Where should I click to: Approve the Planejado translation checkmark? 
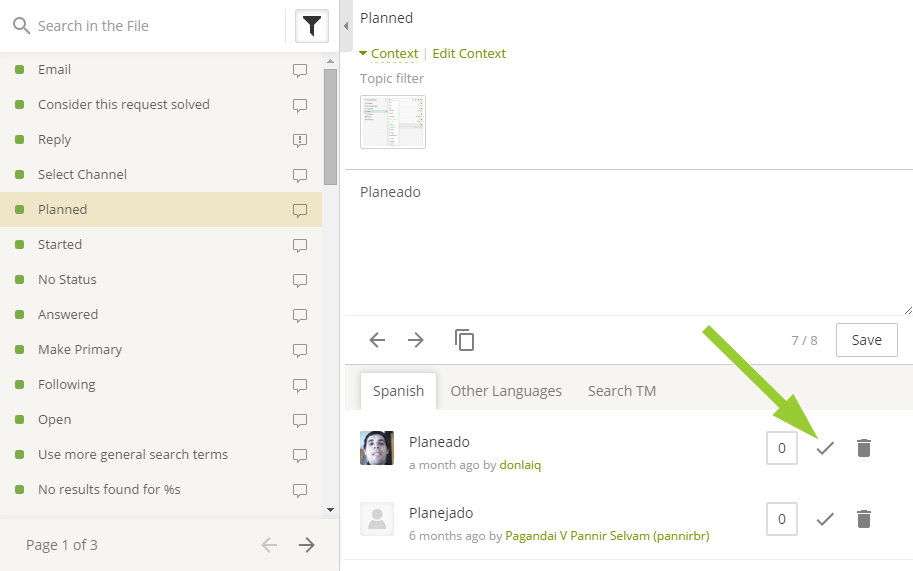coord(825,518)
